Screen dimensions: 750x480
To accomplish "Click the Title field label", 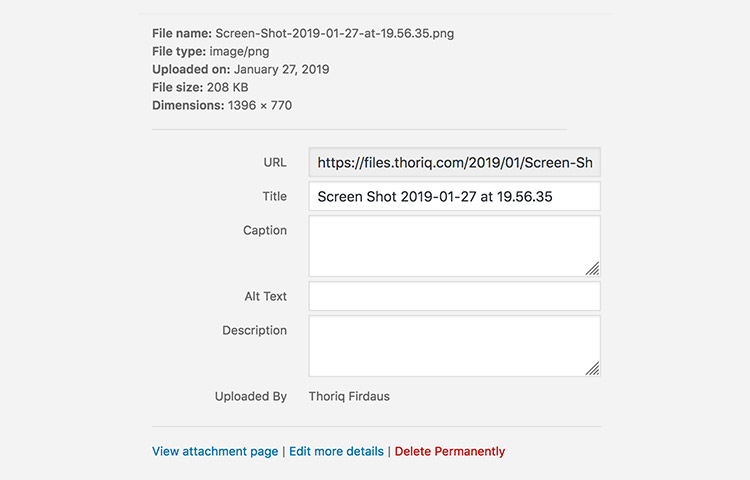I will pos(275,196).
